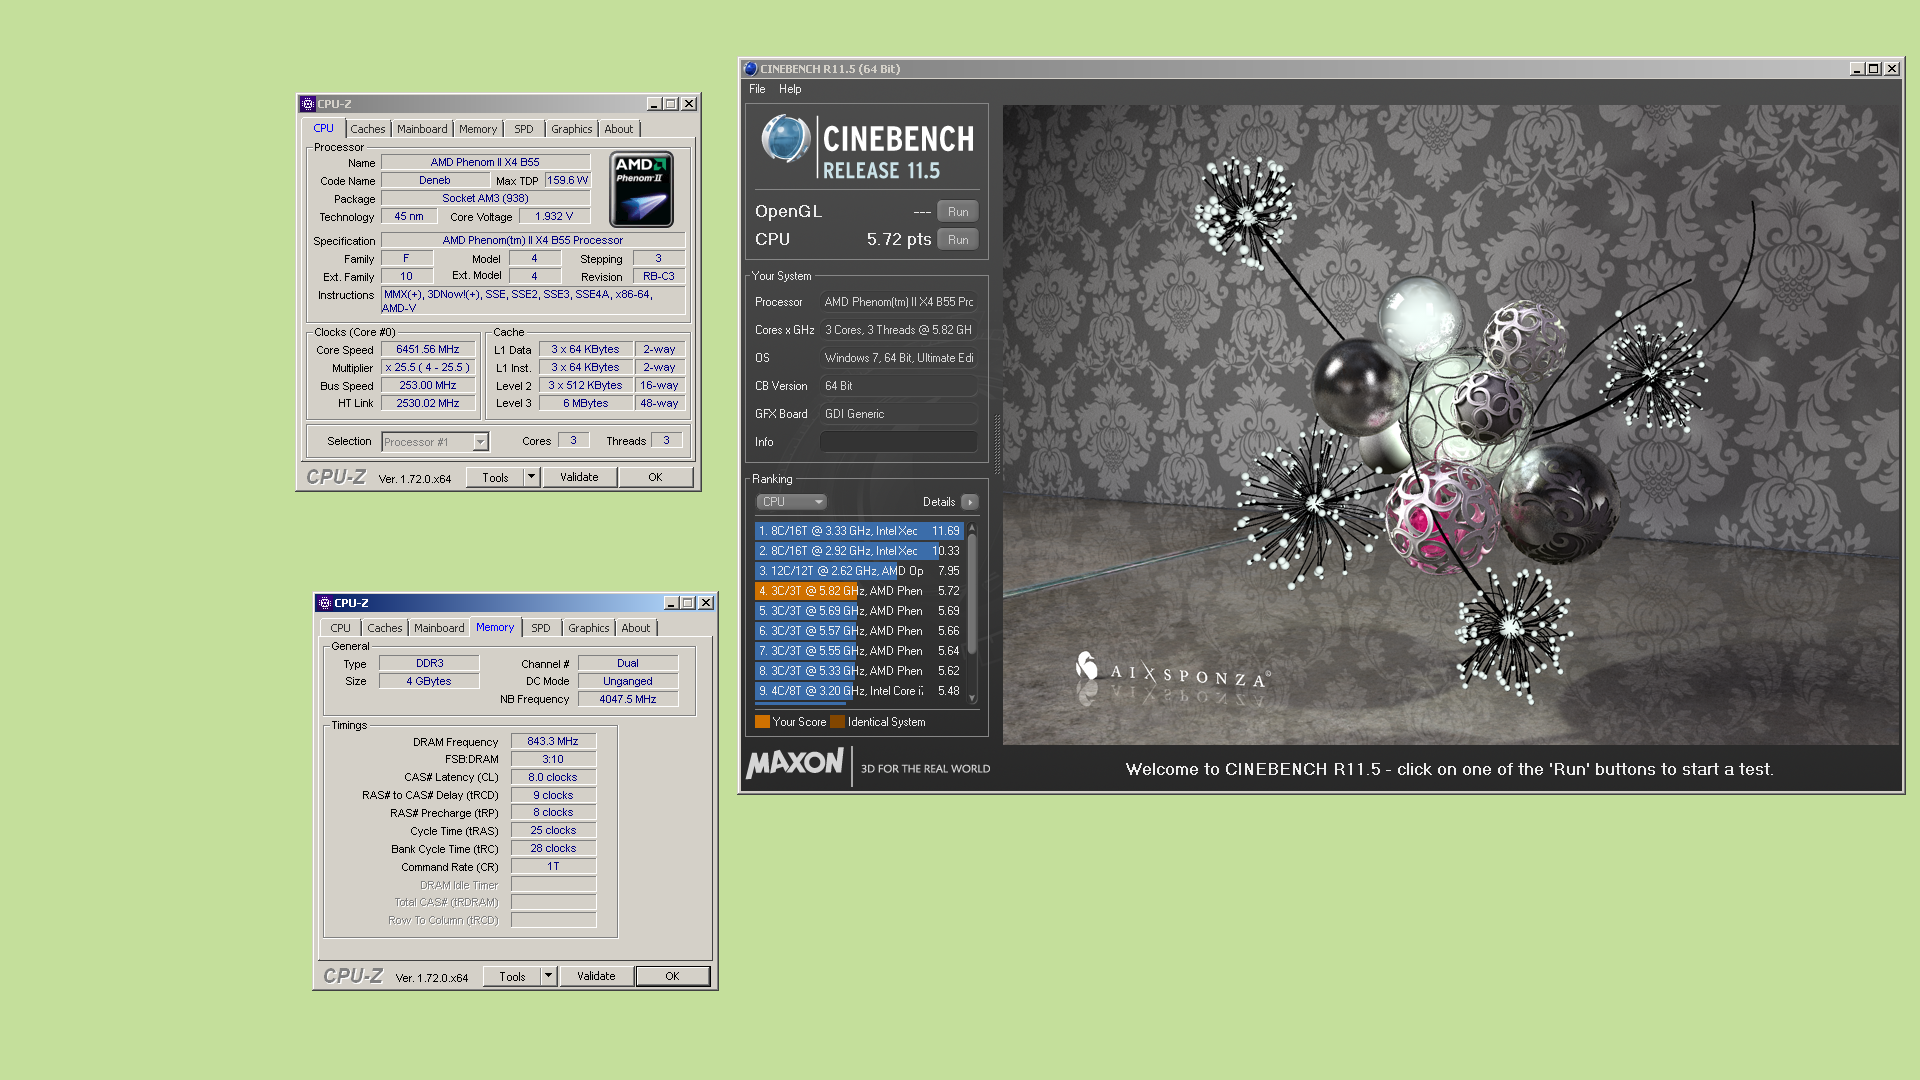1920x1080 pixels.
Task: Click the NB Frequency value 4047.5 MHz
Action: point(628,699)
